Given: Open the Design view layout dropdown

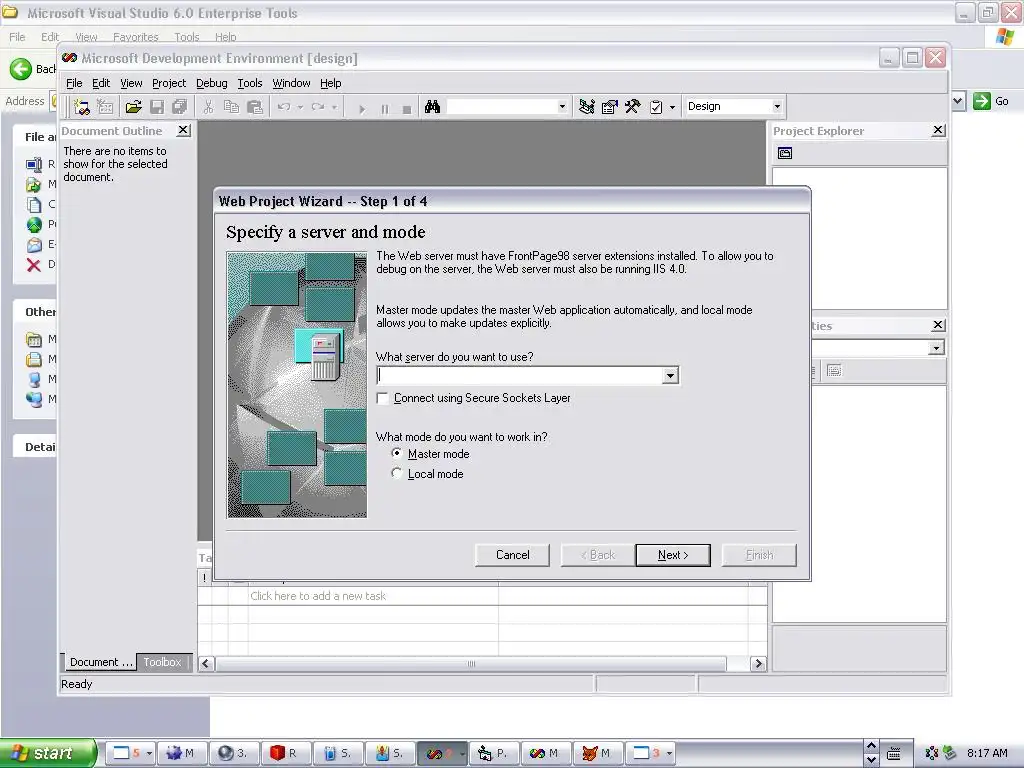Looking at the screenshot, I should click(x=776, y=106).
